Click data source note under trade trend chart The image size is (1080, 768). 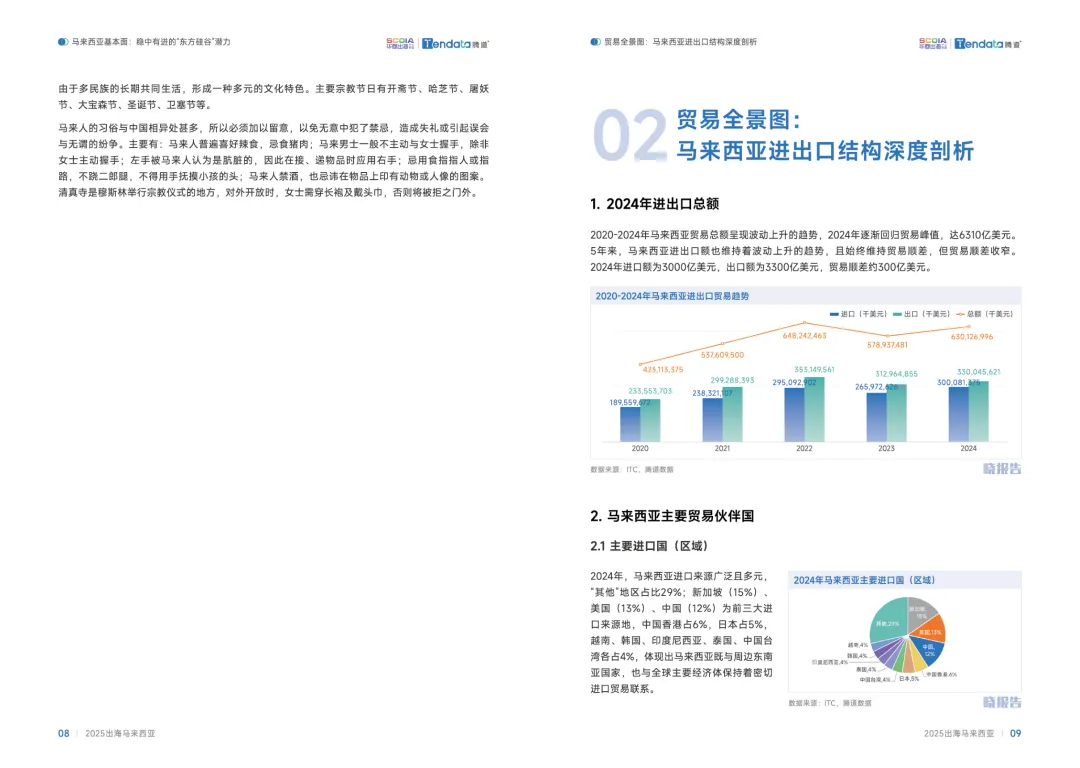click(632, 470)
